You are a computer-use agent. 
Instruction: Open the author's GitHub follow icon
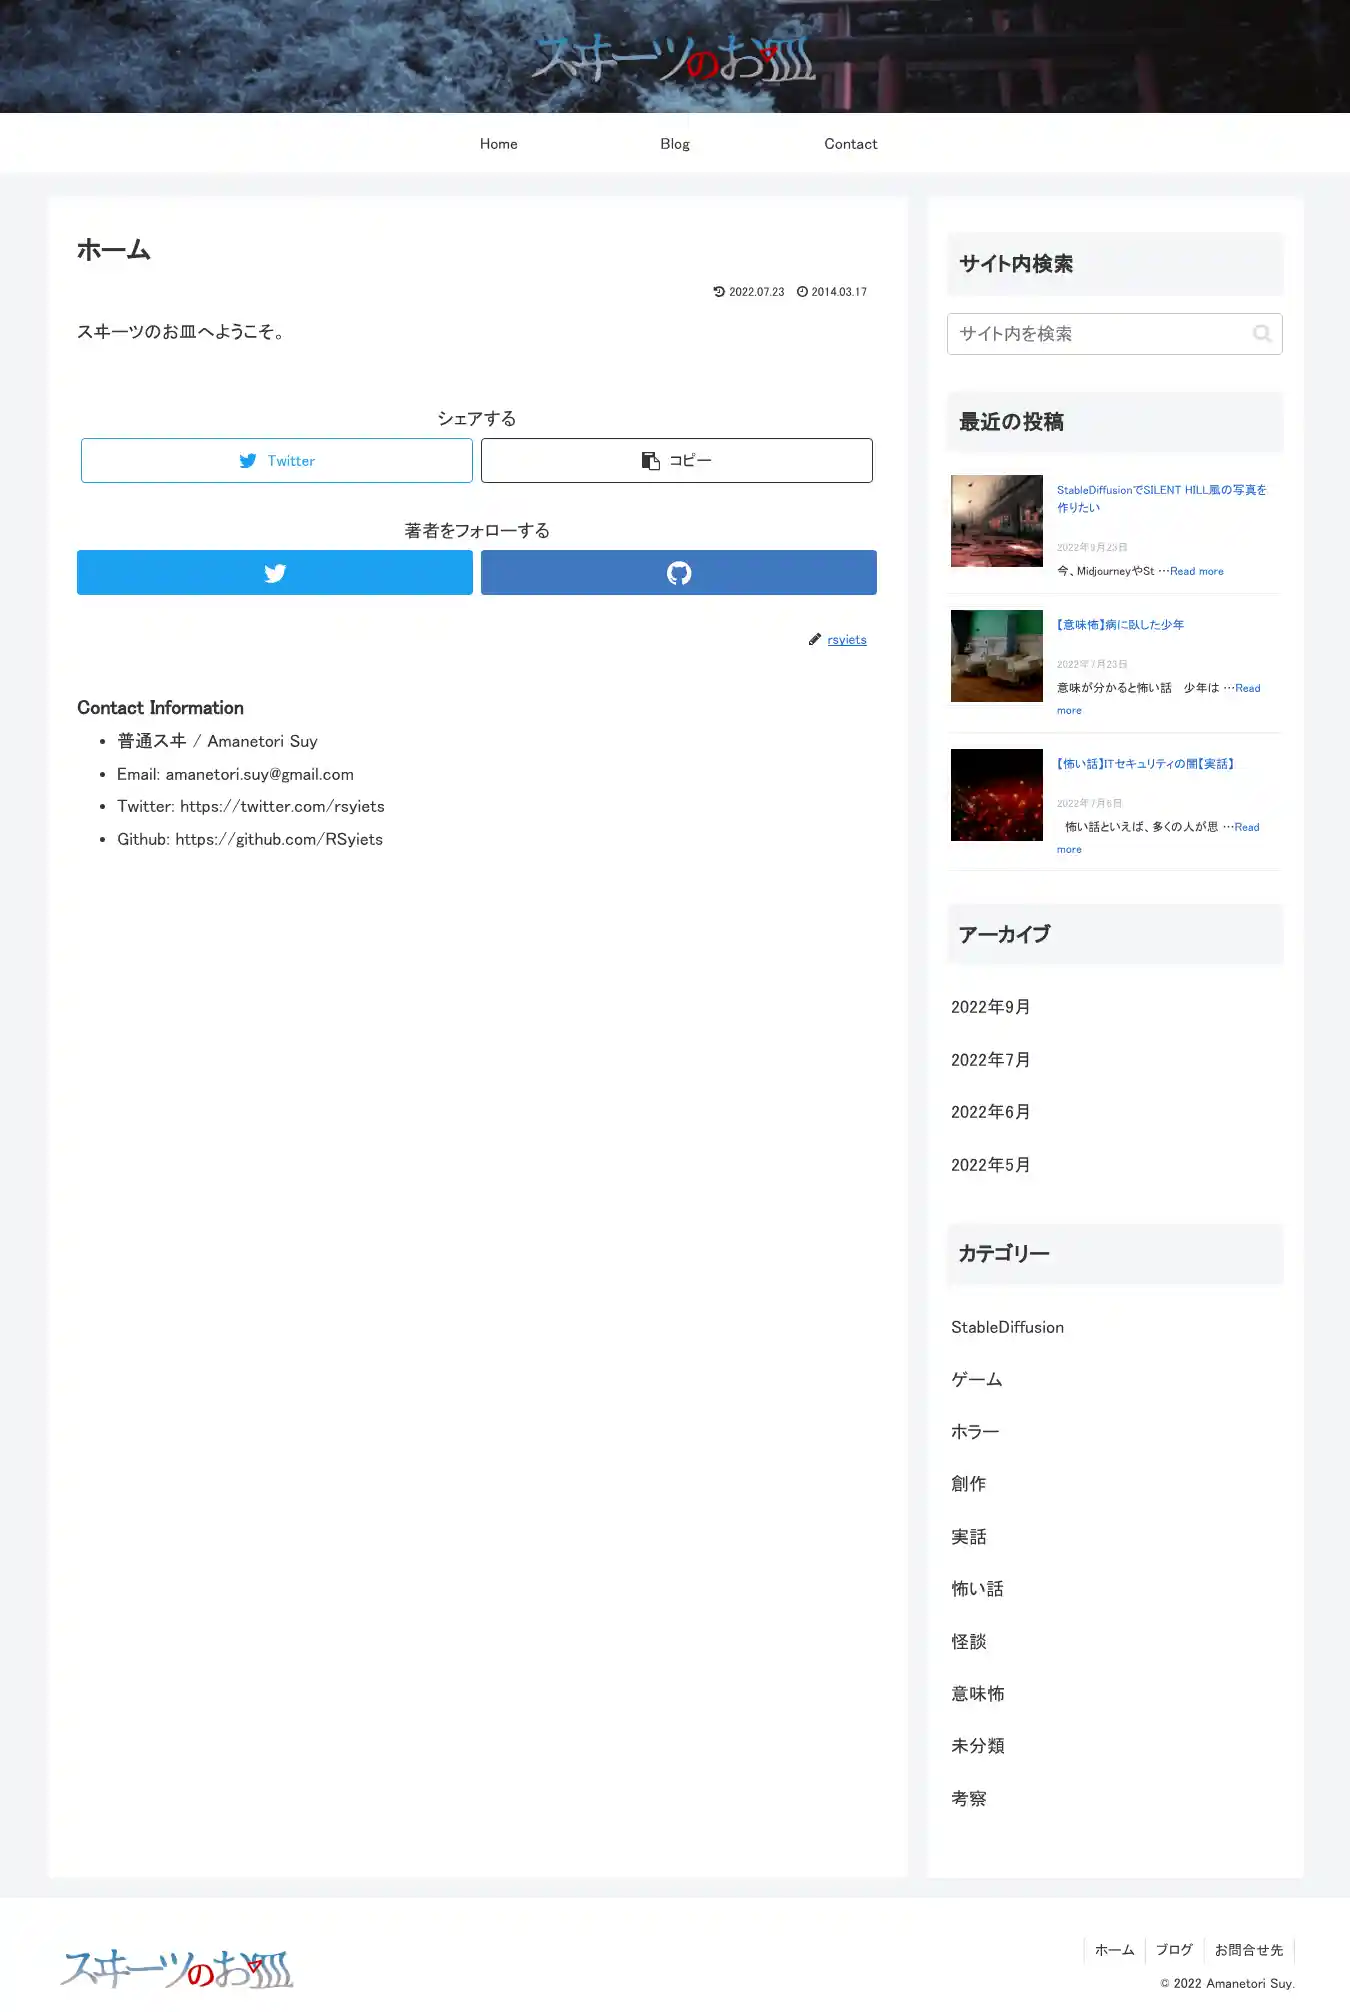coord(679,573)
